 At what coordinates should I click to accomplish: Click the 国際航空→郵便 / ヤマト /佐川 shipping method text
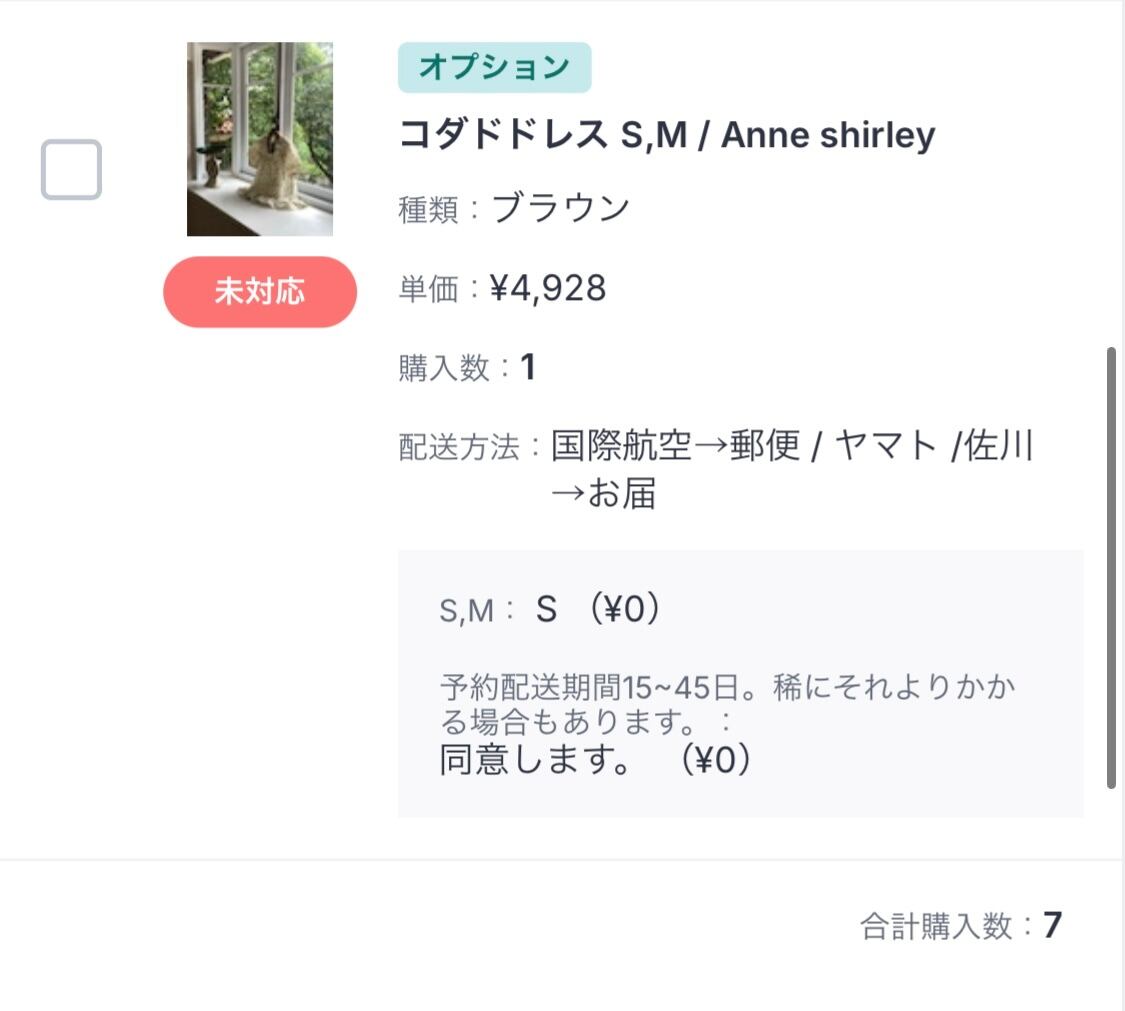point(792,446)
